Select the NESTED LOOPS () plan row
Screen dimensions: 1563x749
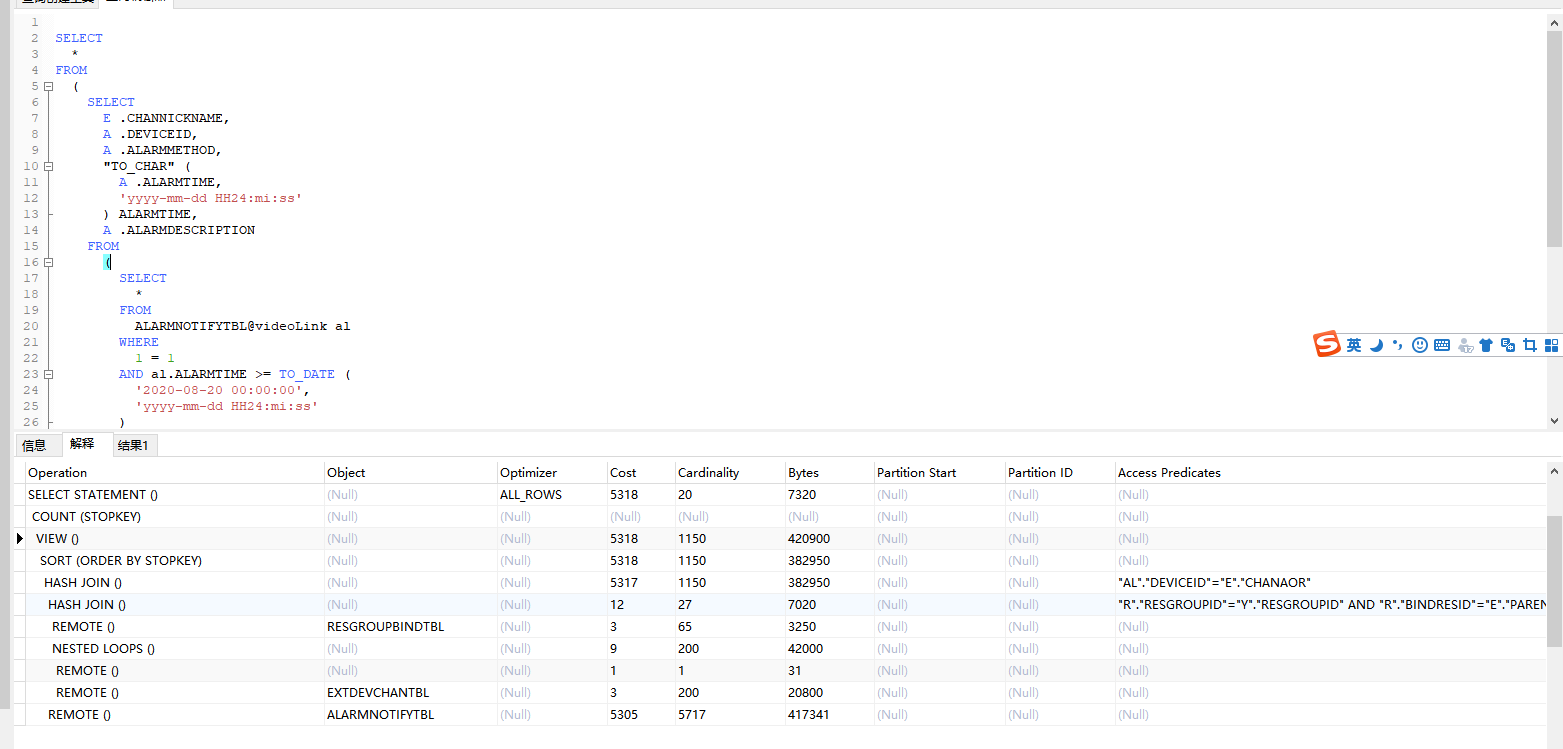103,648
